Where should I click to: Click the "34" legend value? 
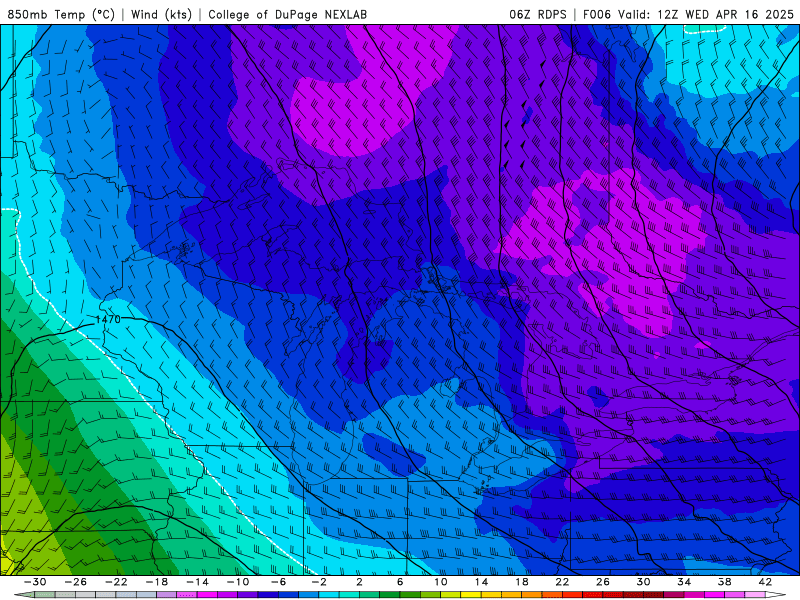click(684, 582)
